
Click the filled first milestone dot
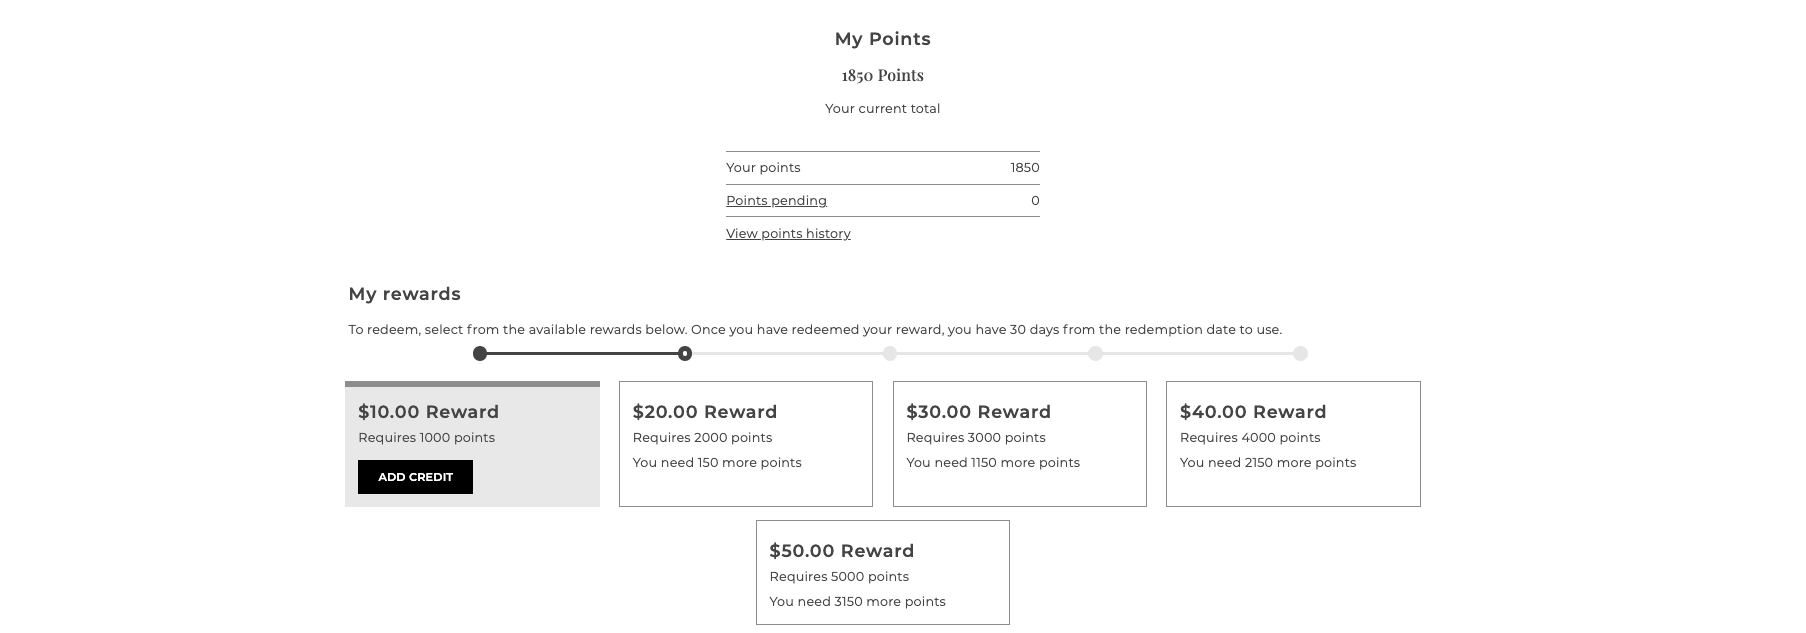[x=480, y=353]
